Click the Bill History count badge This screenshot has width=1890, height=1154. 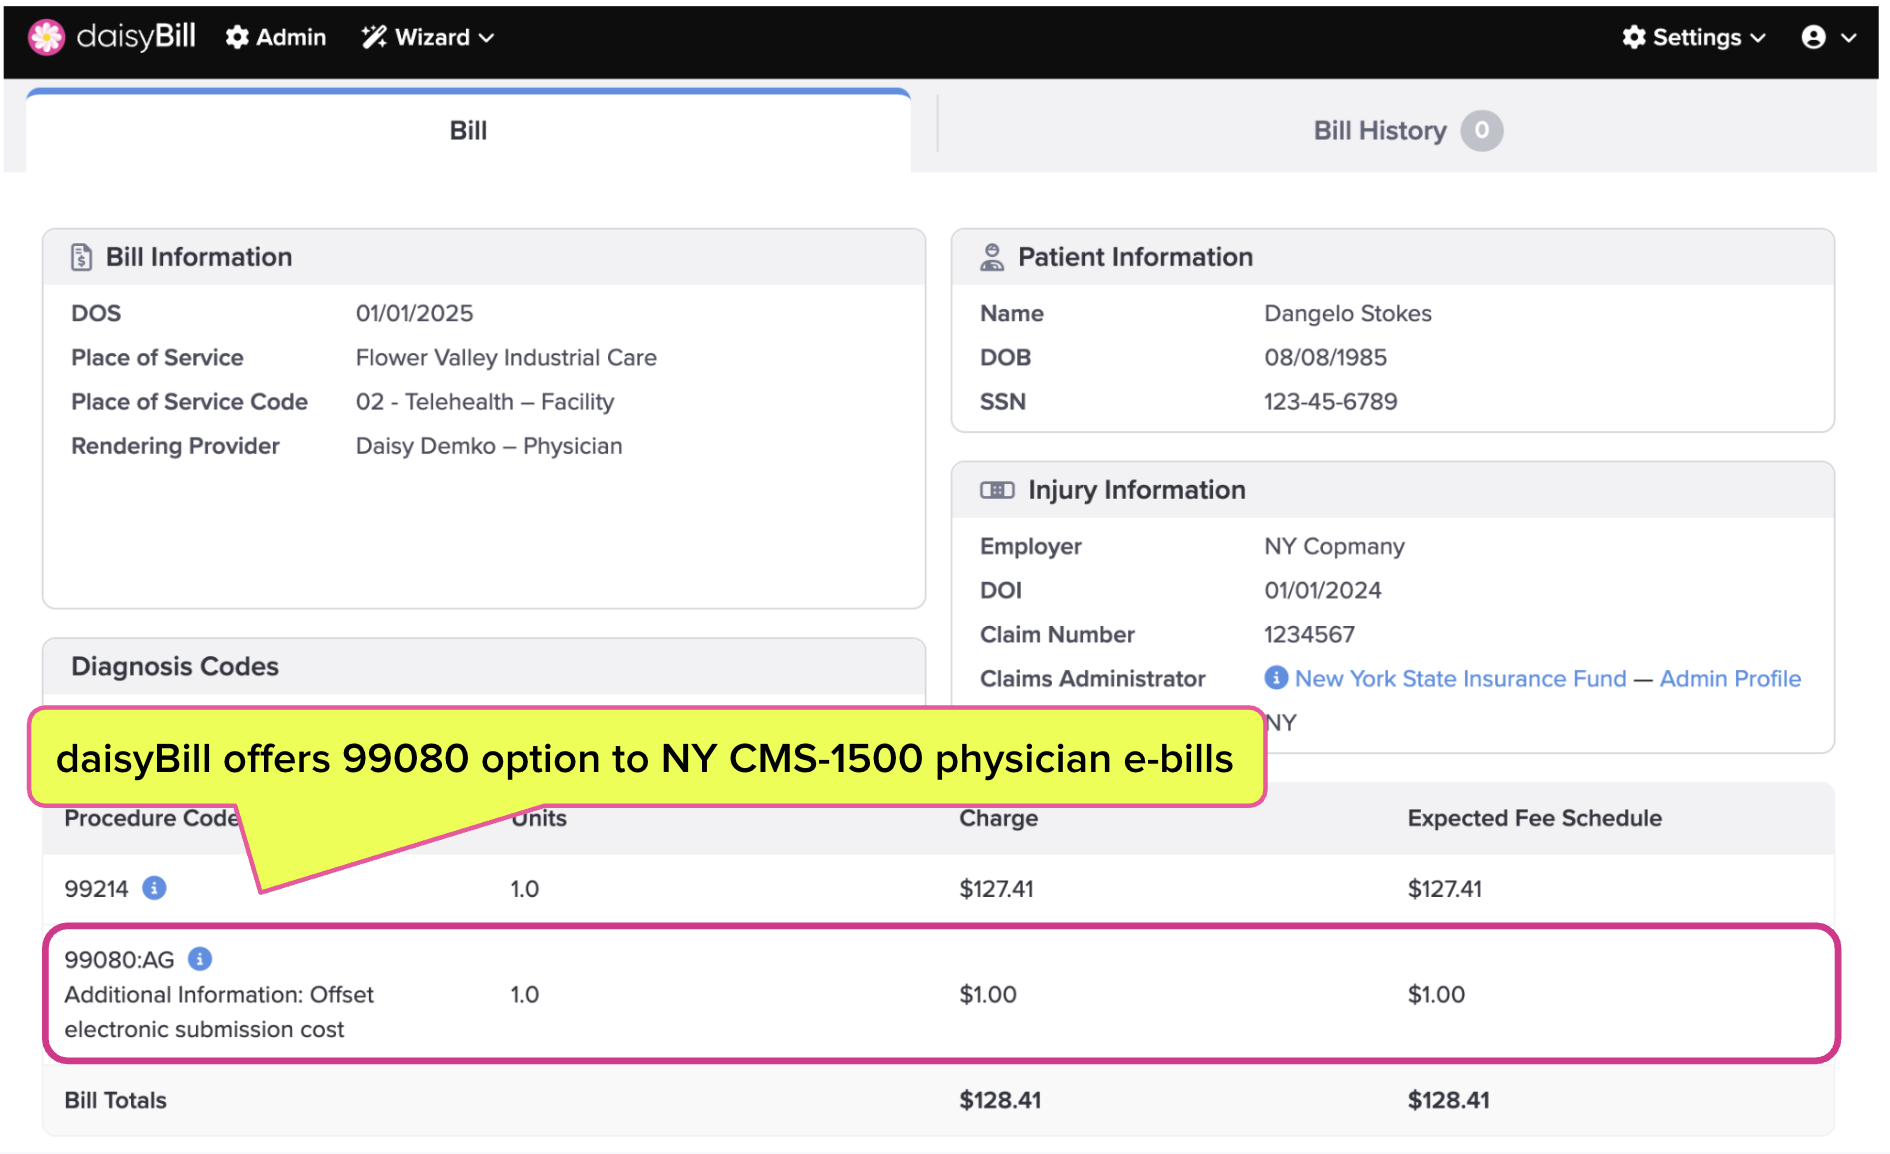coord(1481,131)
